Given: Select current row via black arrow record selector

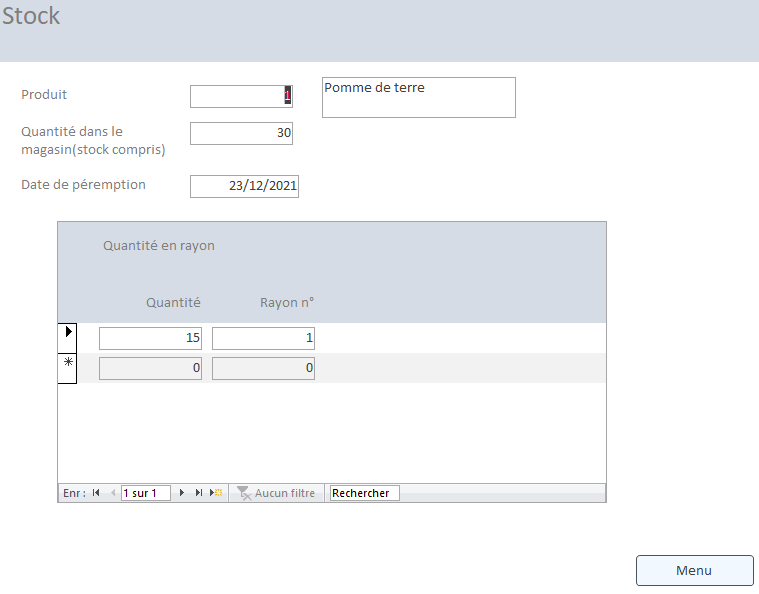Looking at the screenshot, I should (67, 338).
